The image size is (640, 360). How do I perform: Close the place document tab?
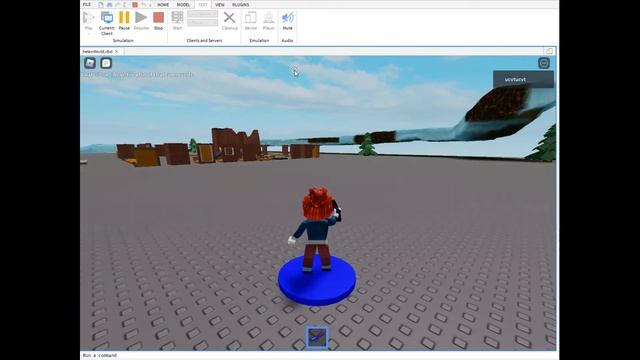pyautogui.click(x=117, y=51)
